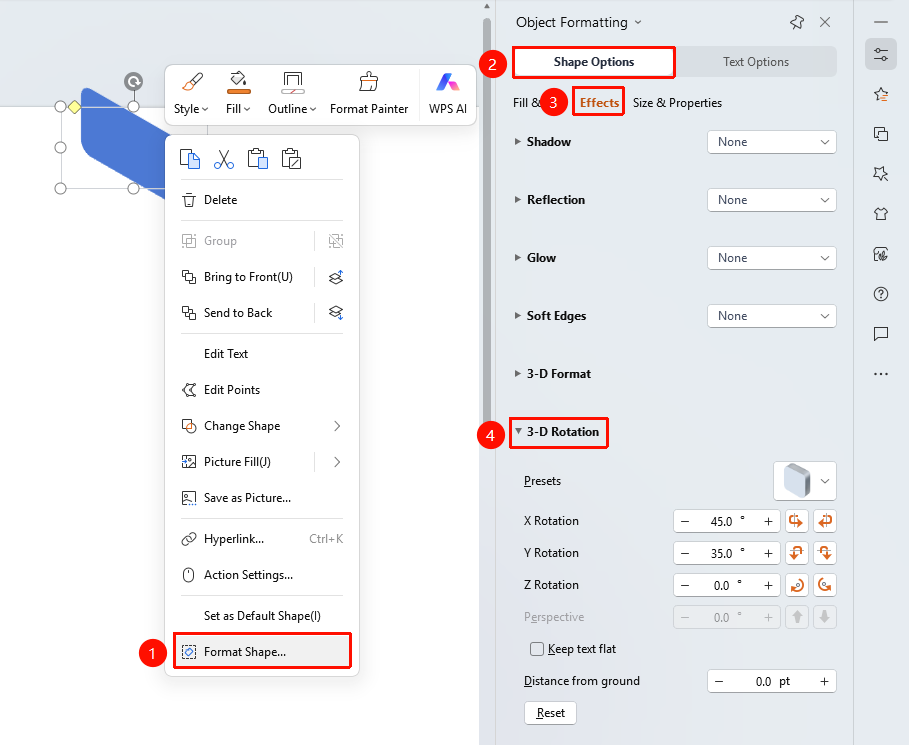Image resolution: width=909 pixels, height=745 pixels.
Task: Activate Format Painter
Action: [x=369, y=93]
